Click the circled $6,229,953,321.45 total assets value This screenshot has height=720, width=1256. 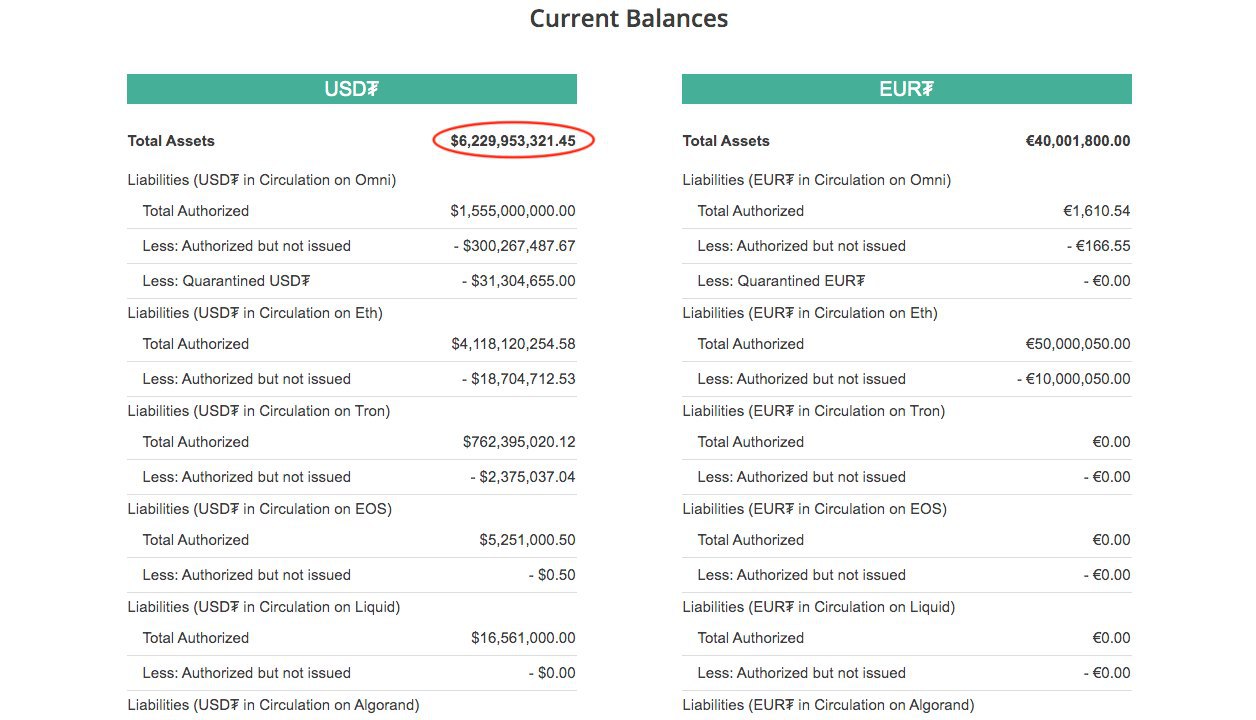tap(513, 141)
